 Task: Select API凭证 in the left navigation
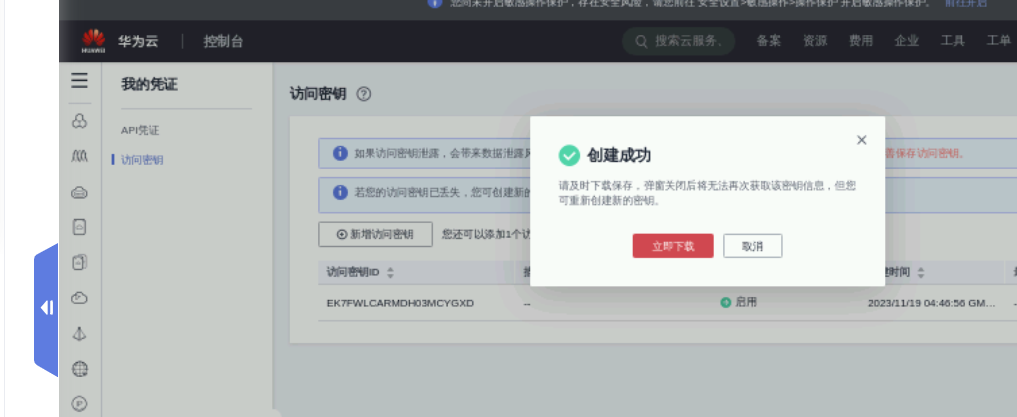139,130
